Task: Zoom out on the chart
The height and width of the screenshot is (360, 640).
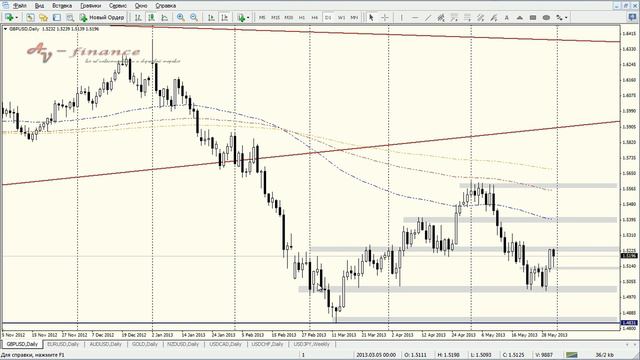Action: tap(194, 18)
